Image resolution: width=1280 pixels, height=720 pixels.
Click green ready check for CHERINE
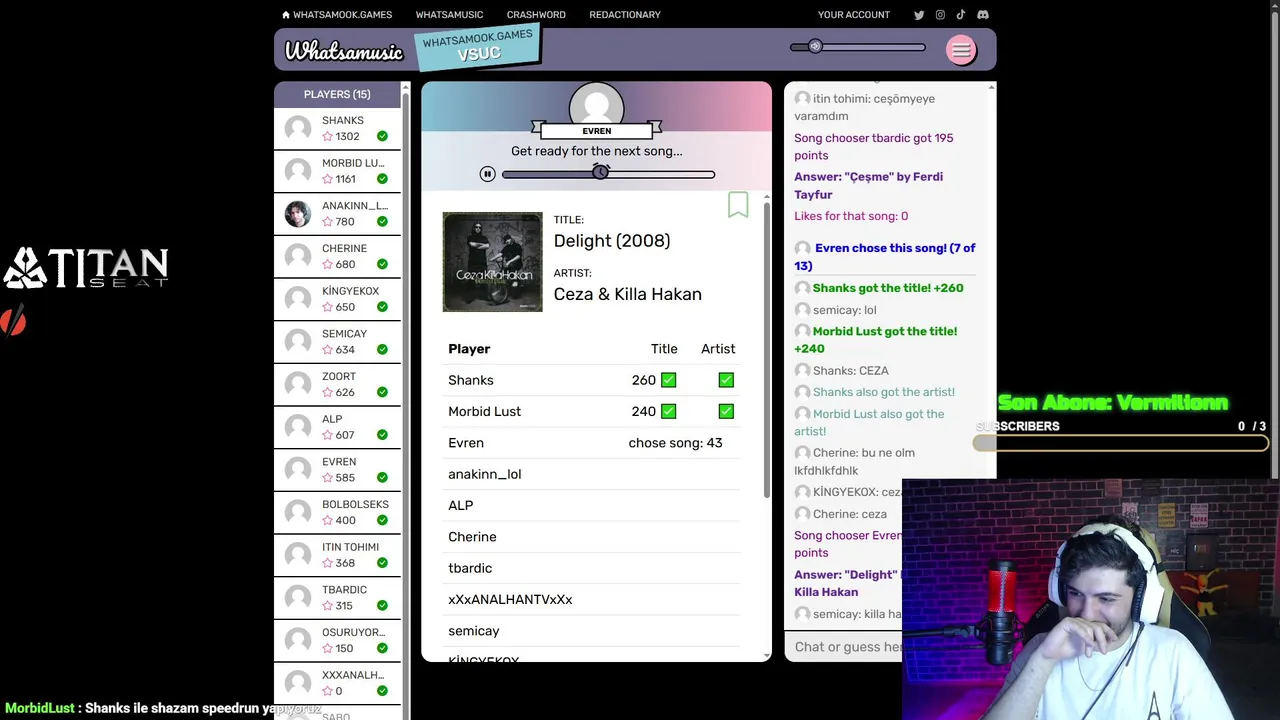(x=382, y=264)
